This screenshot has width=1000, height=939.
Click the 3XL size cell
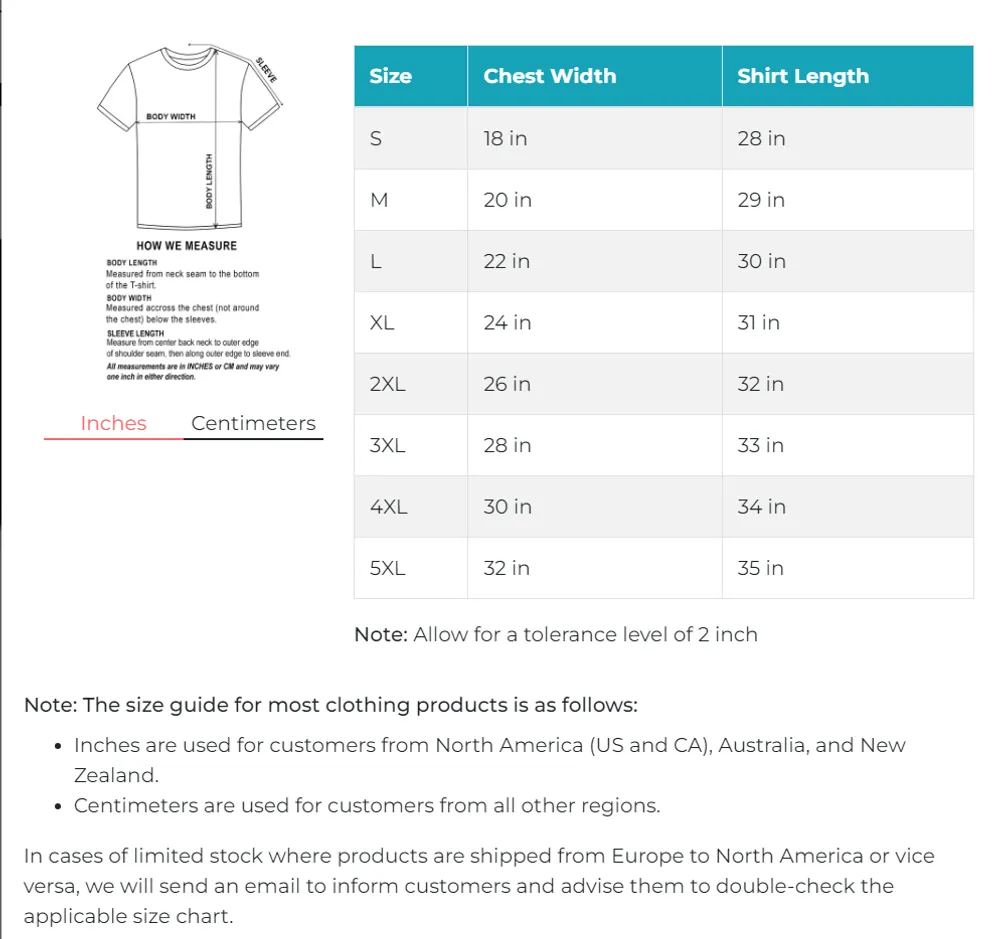(411, 445)
